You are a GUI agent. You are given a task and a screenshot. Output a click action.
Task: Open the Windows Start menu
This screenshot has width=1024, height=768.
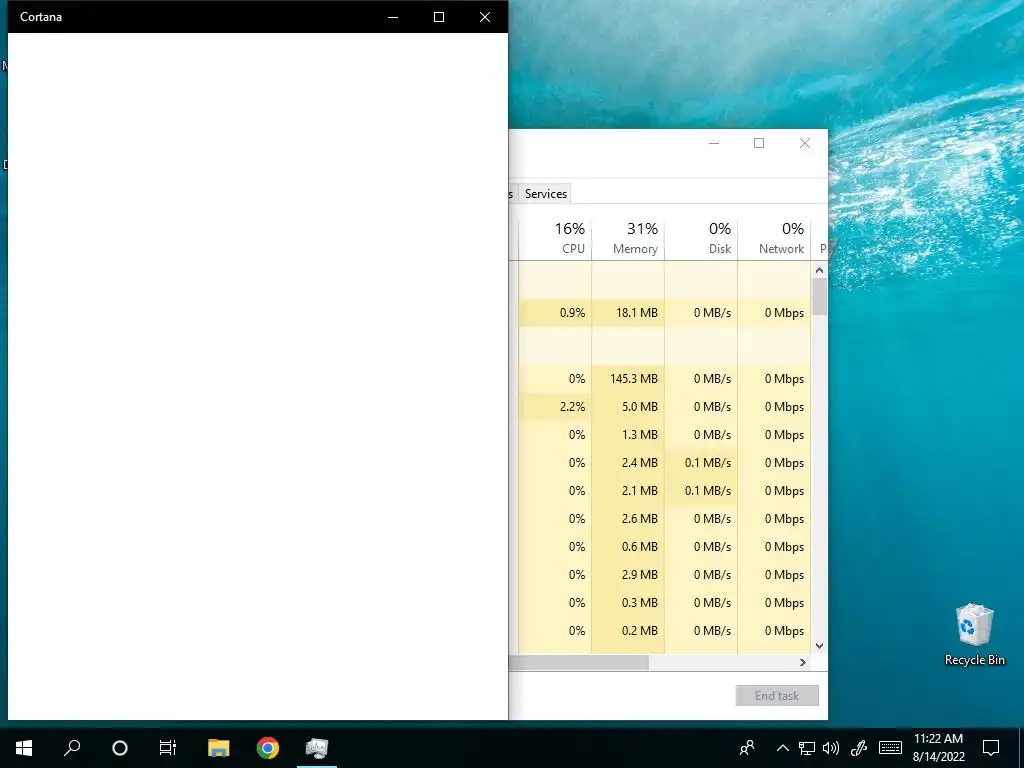24,748
